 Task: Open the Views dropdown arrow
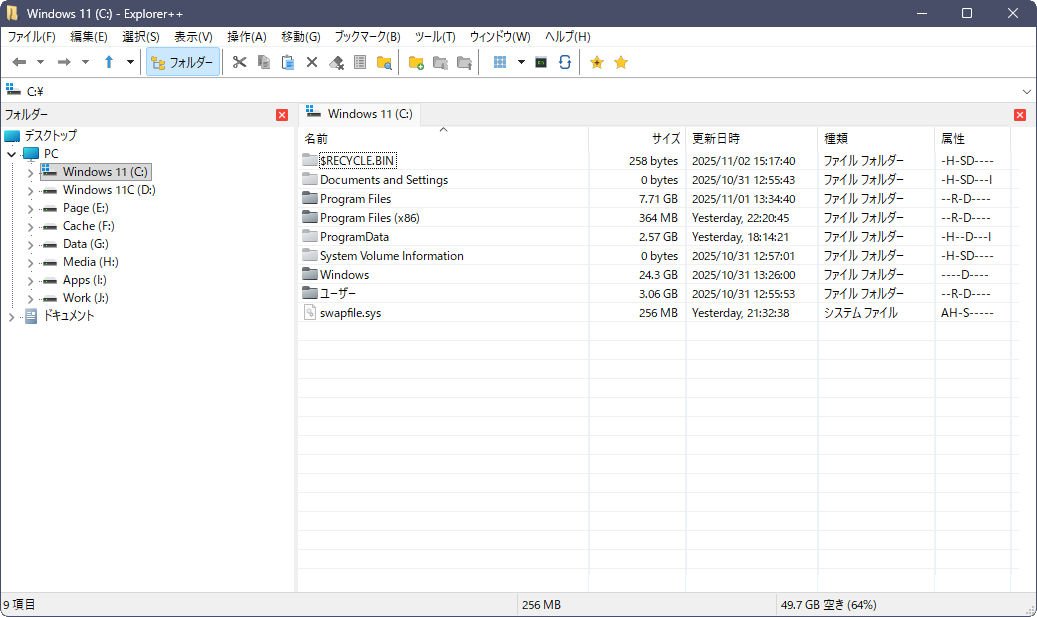coord(521,62)
